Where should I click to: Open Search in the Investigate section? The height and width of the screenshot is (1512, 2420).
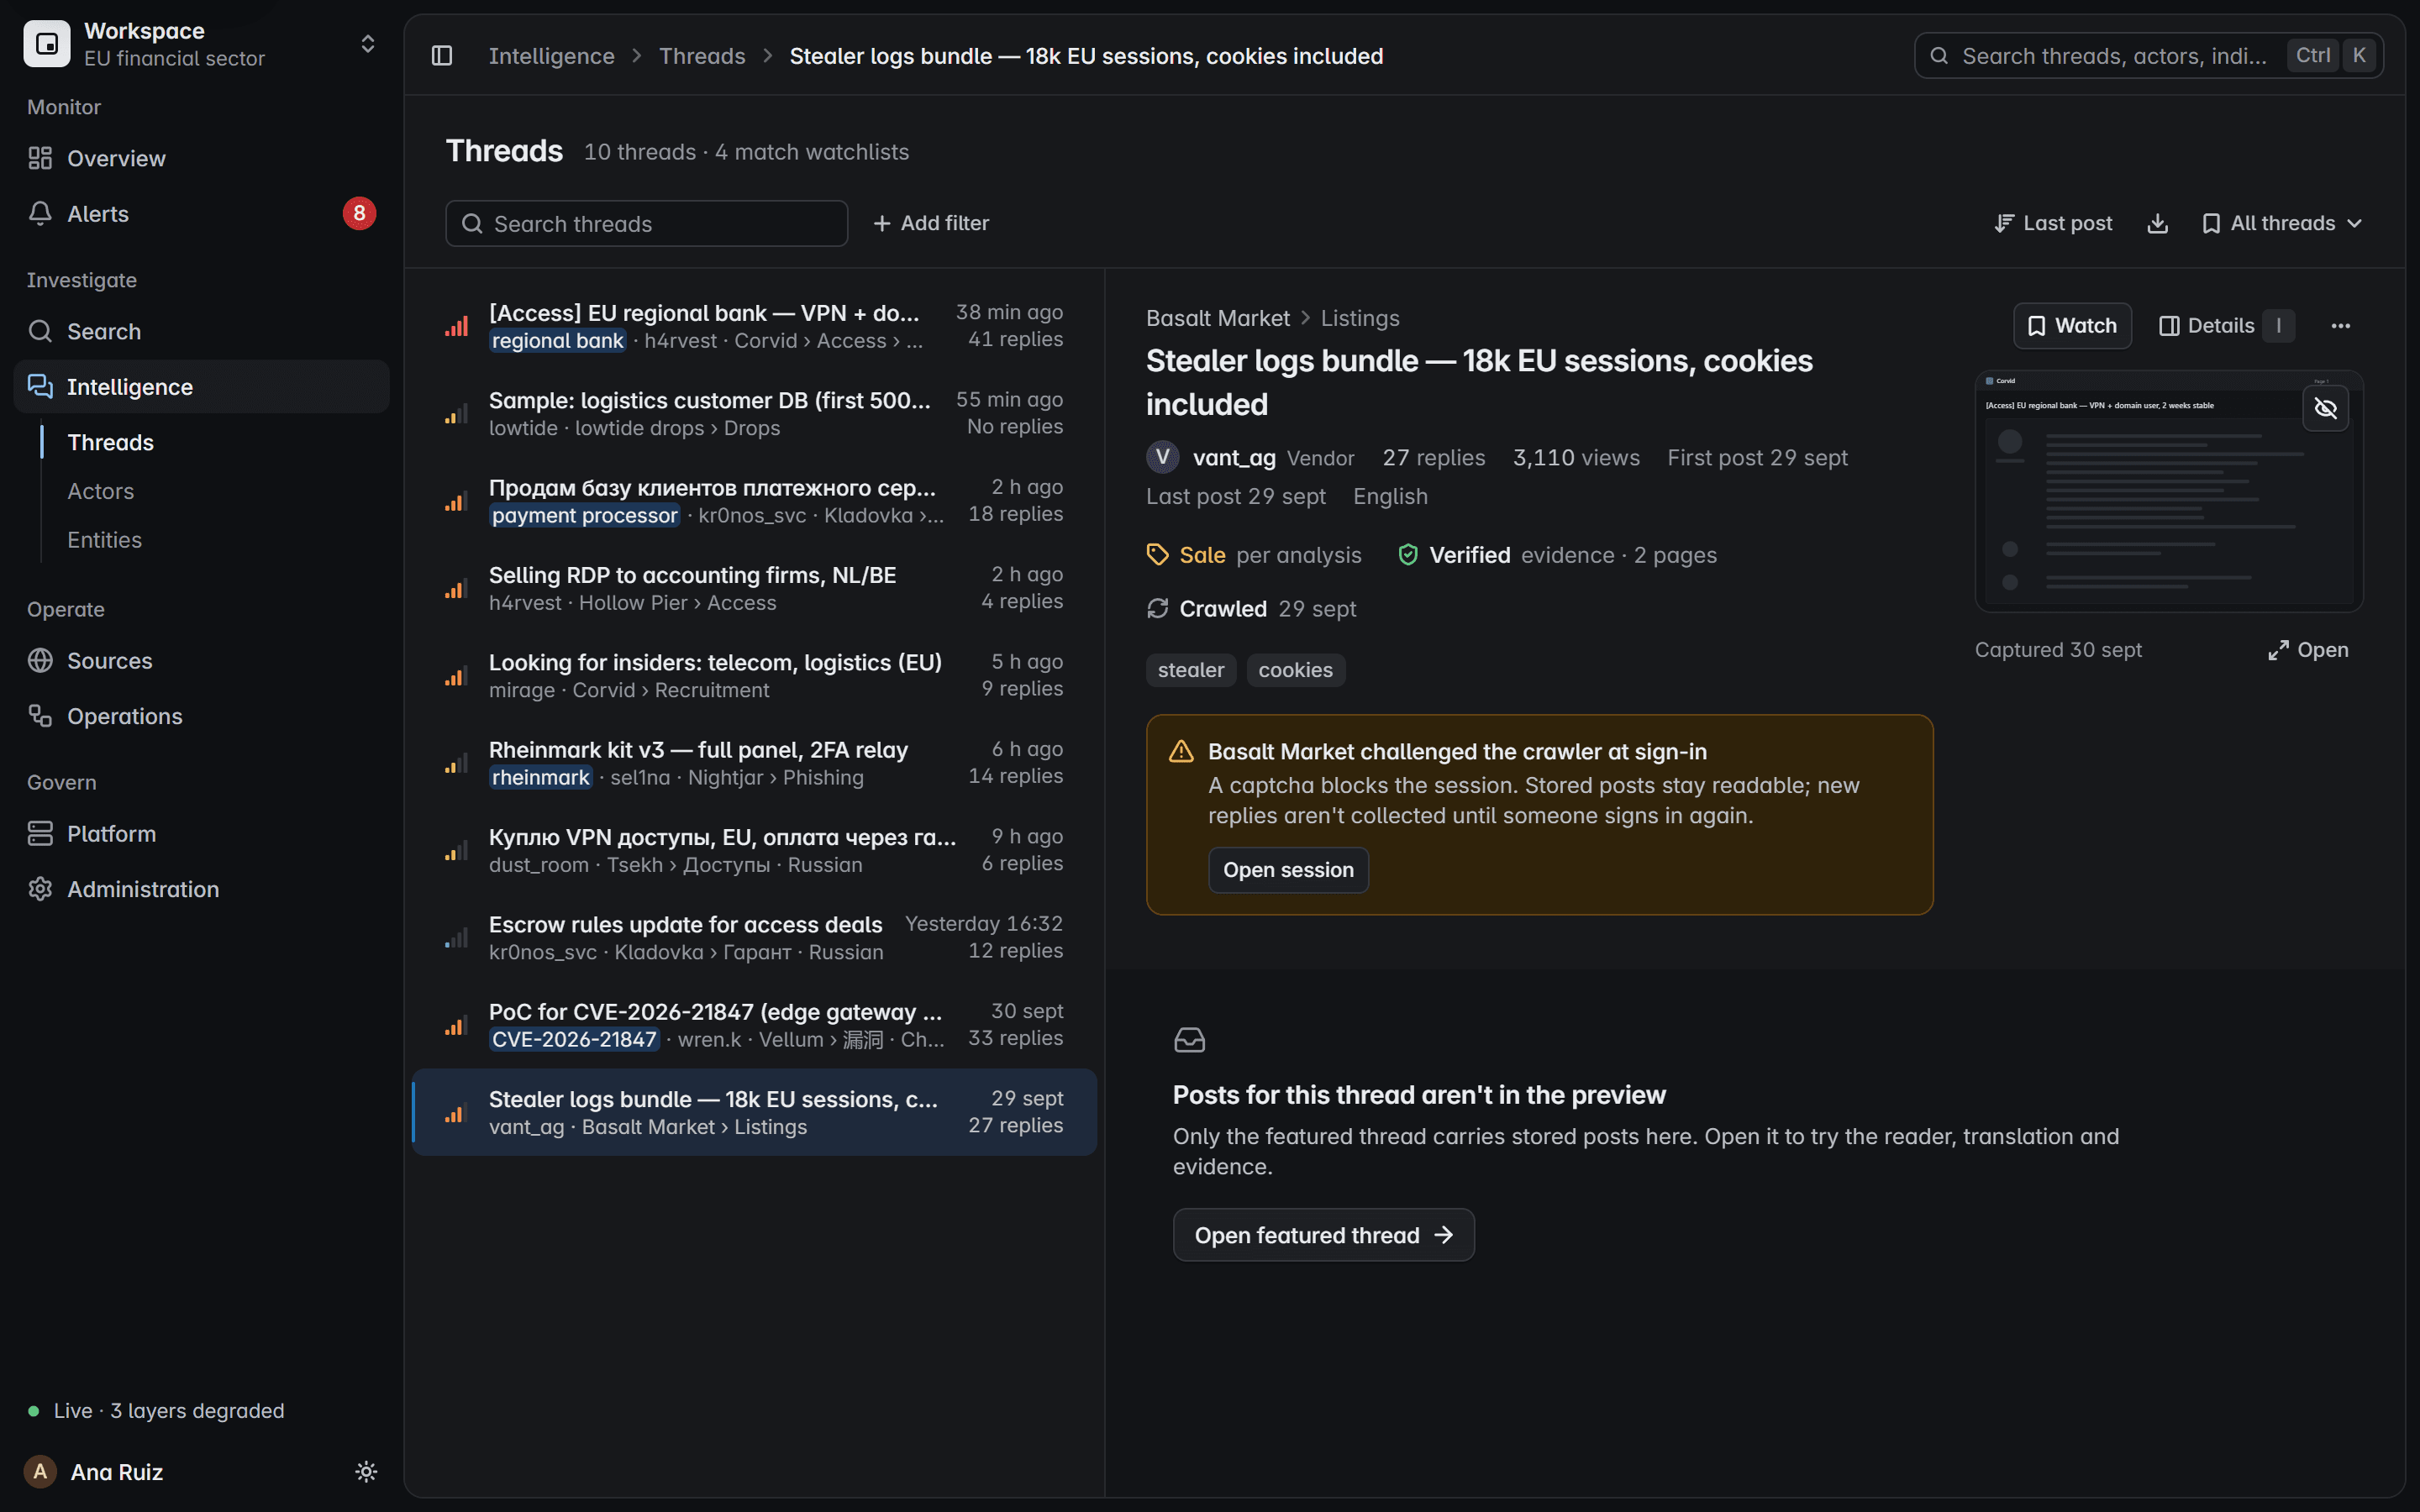tap(200, 331)
